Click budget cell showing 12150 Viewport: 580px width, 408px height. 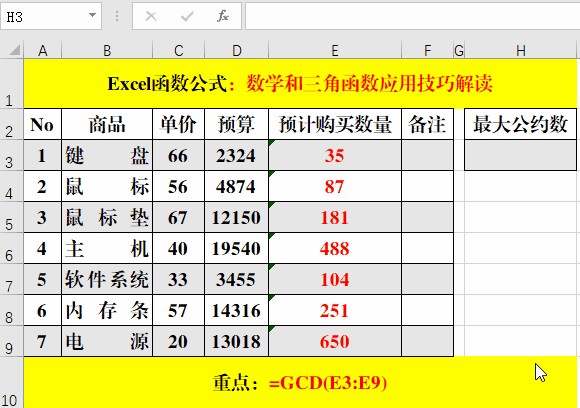pyautogui.click(x=236, y=218)
